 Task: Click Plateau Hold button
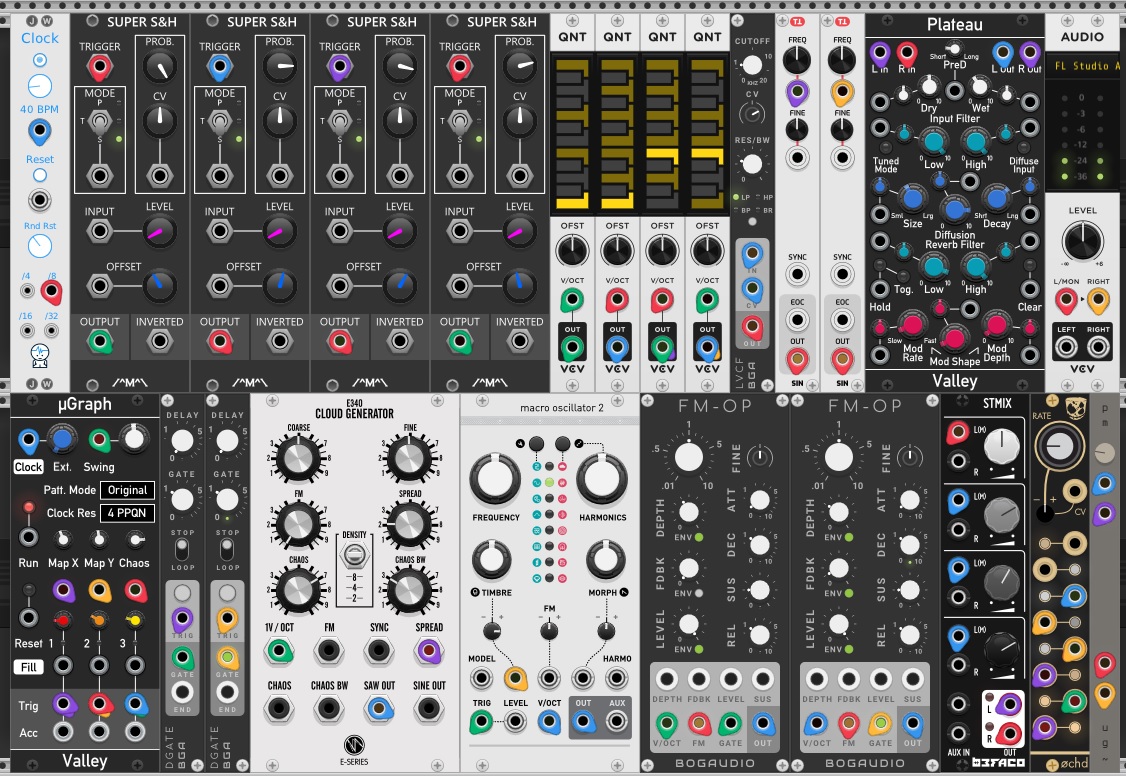879,265
